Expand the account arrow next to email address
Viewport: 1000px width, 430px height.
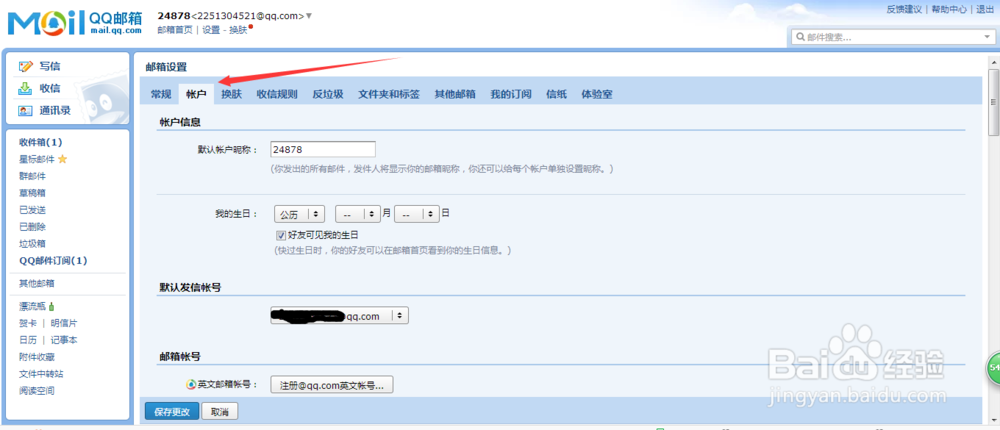(309, 16)
